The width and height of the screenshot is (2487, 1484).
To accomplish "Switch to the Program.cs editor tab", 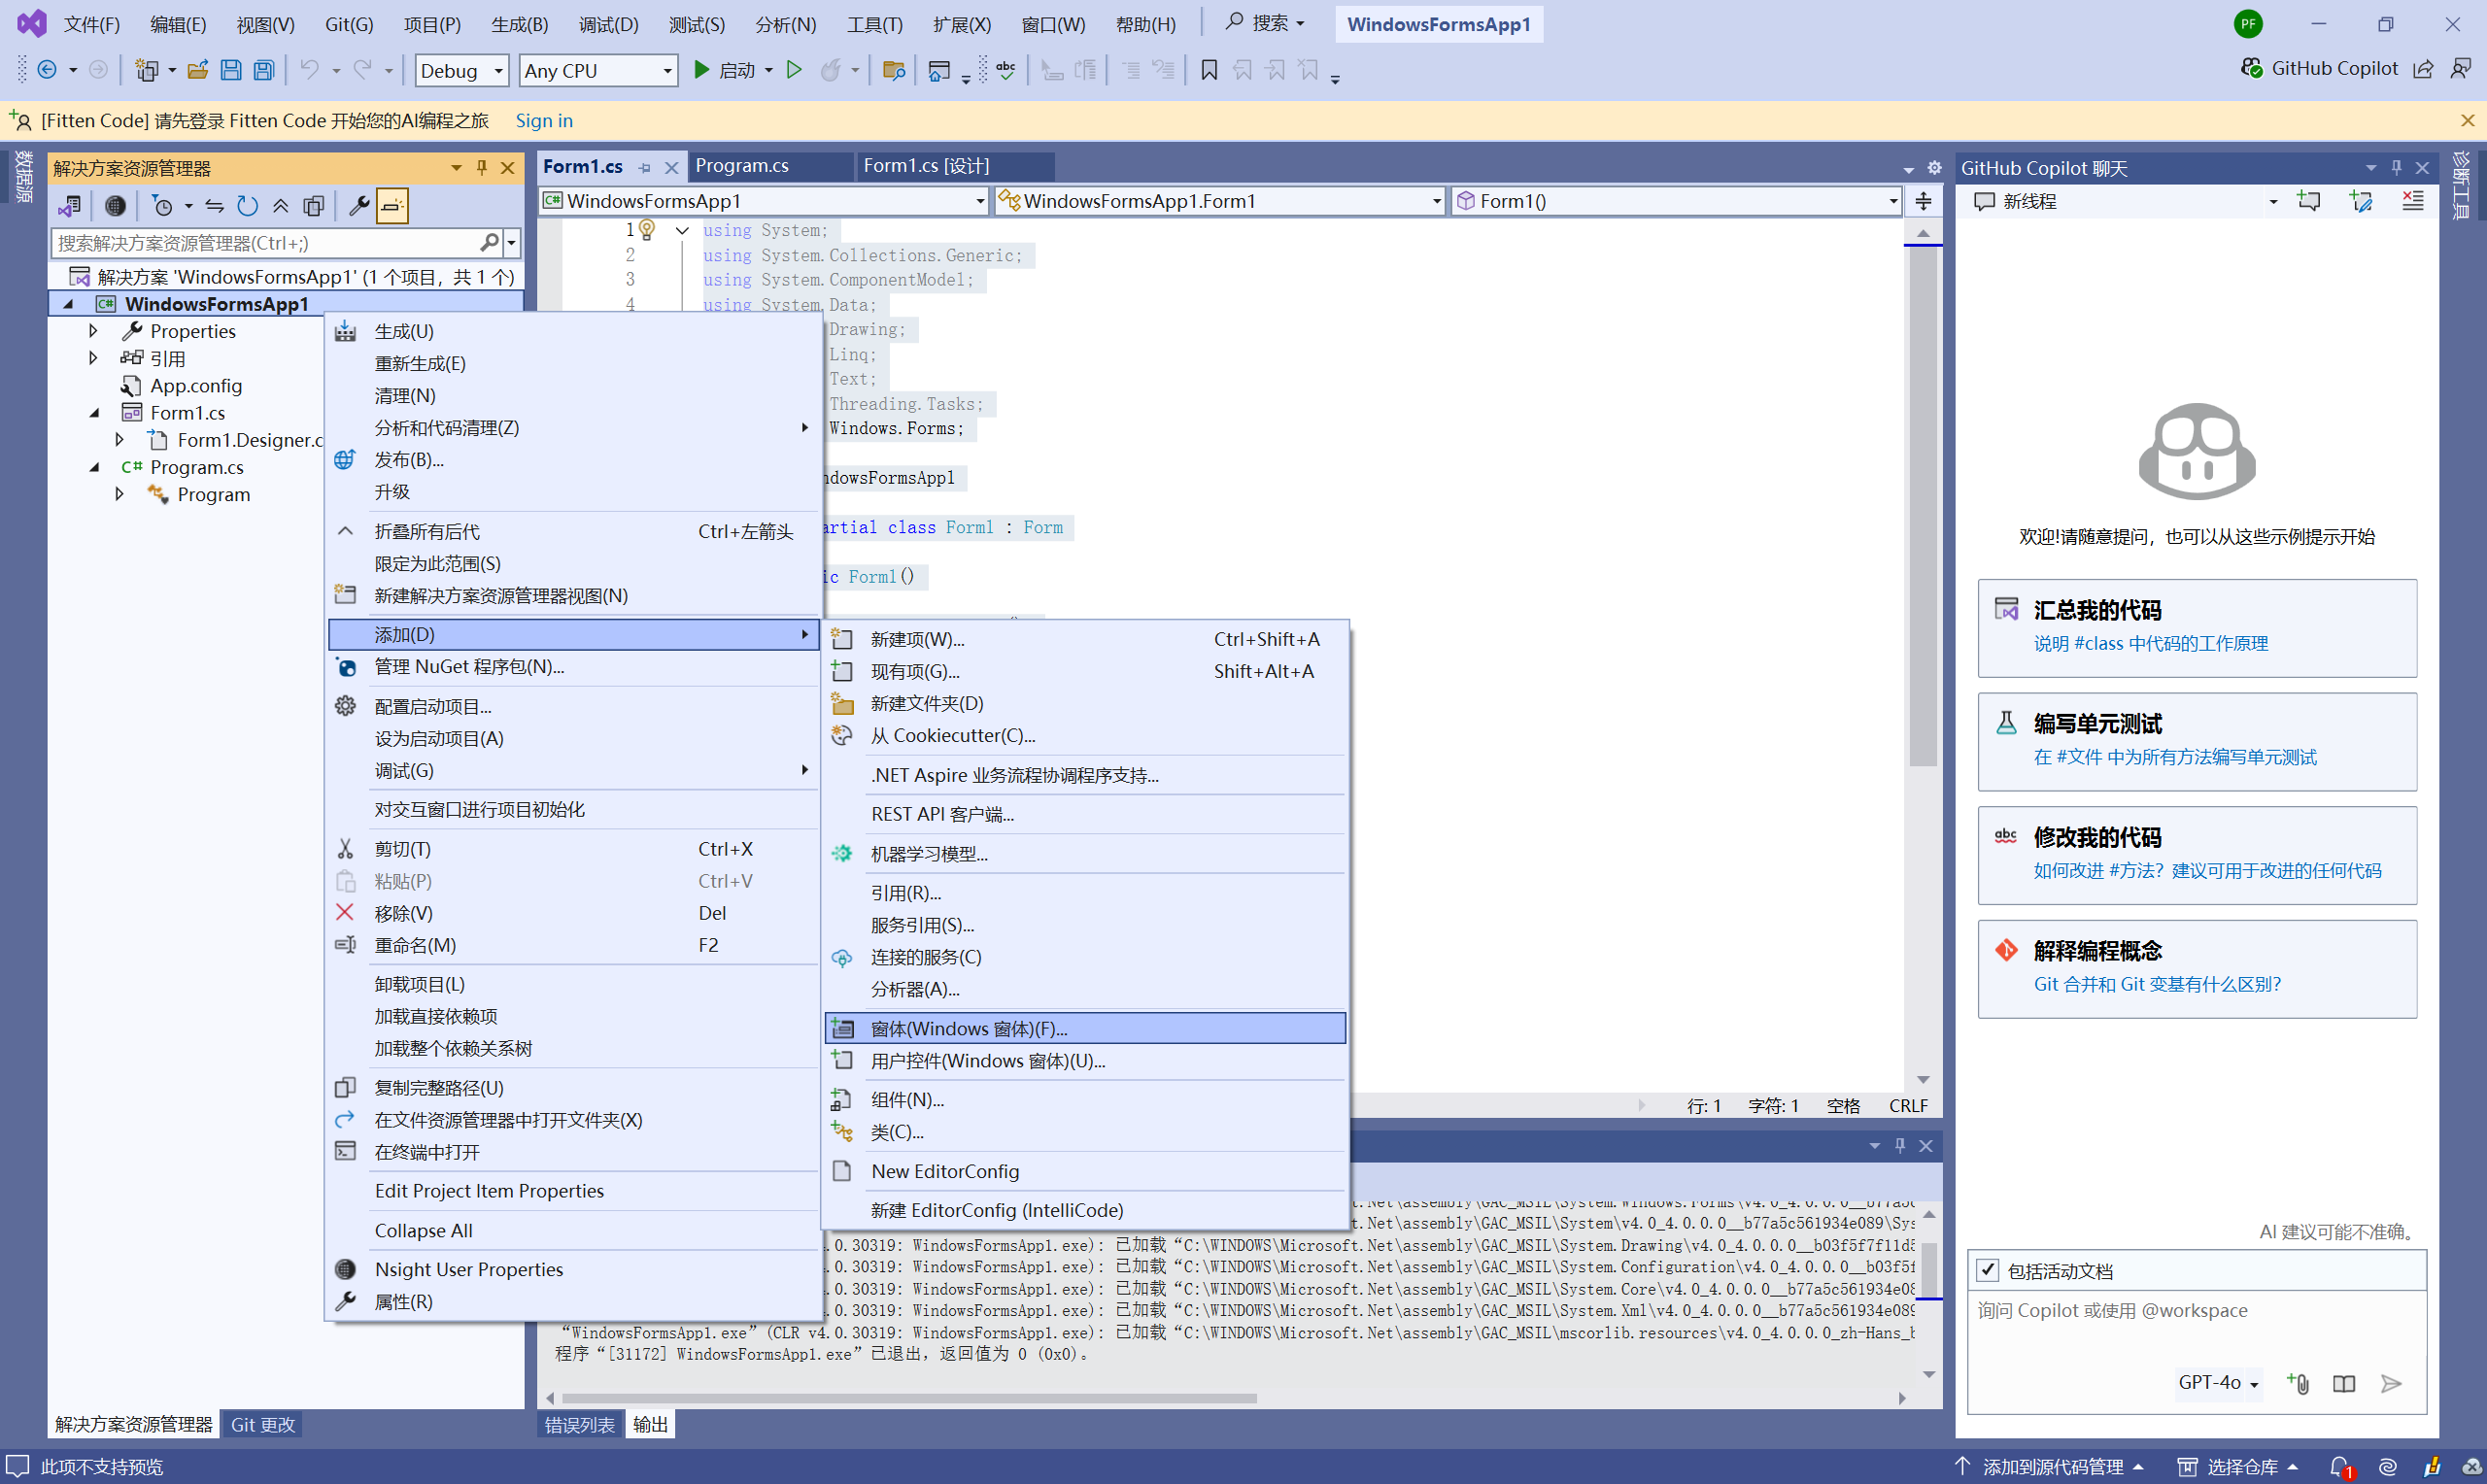I will (742, 166).
